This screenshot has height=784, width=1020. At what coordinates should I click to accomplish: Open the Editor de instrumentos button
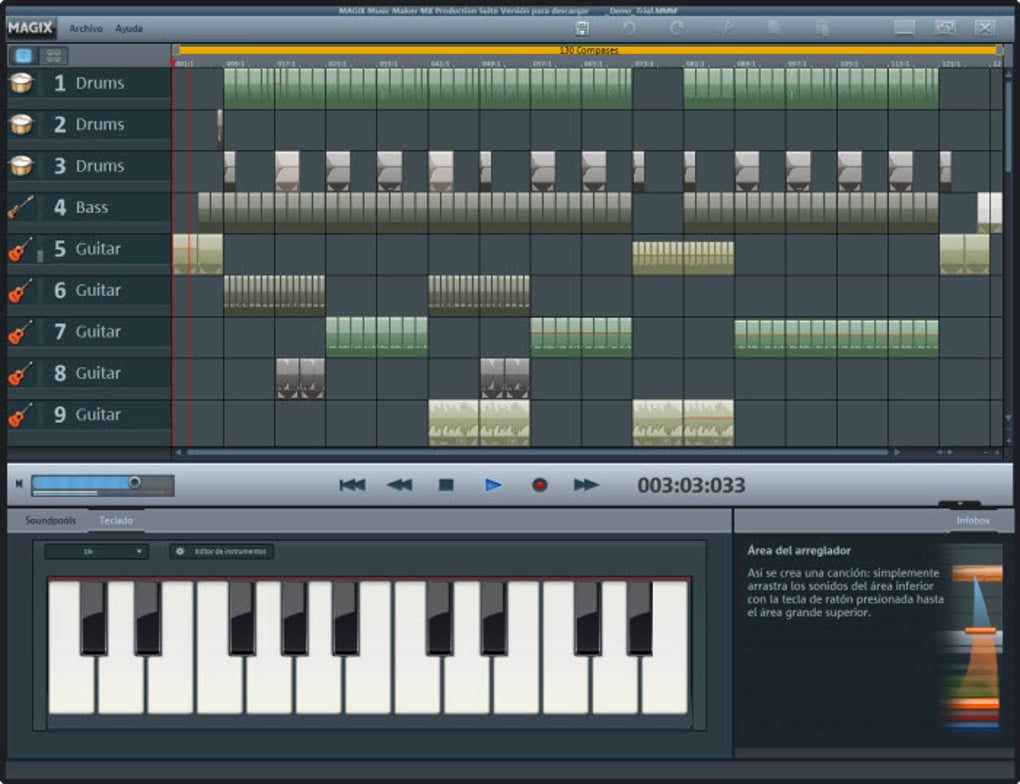click(221, 551)
